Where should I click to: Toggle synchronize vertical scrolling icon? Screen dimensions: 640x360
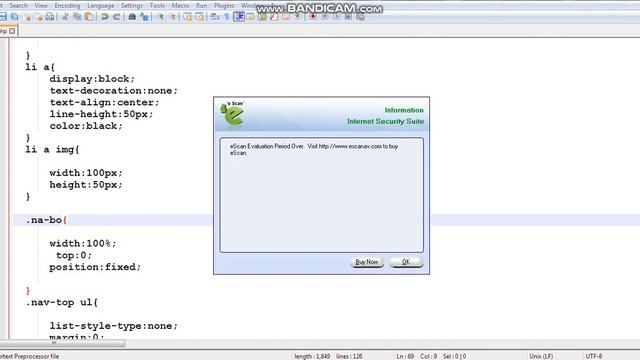187,17
